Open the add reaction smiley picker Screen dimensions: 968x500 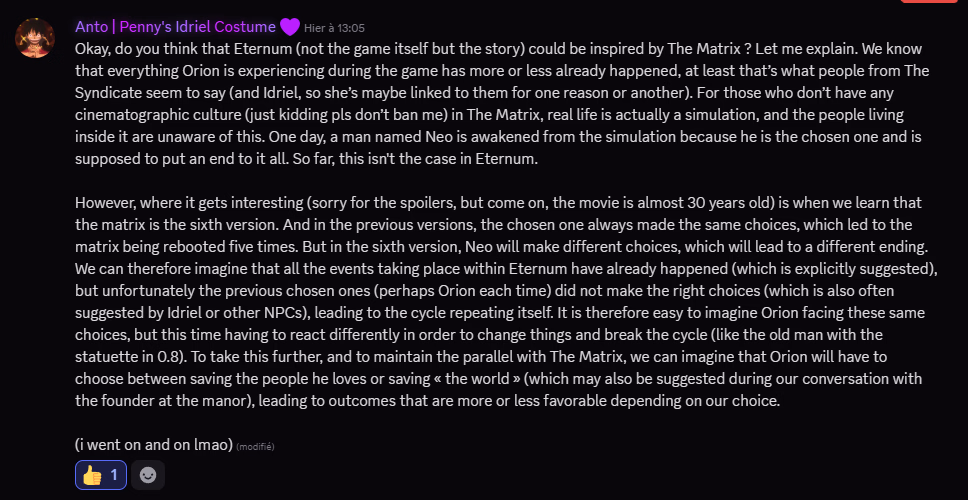pos(148,475)
